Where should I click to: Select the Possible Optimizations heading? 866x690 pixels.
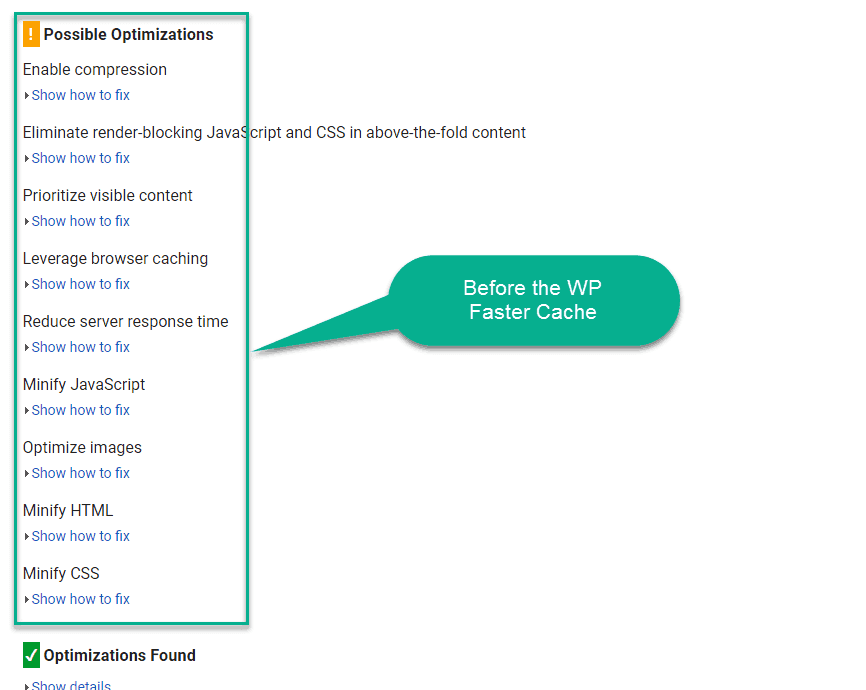tap(128, 34)
